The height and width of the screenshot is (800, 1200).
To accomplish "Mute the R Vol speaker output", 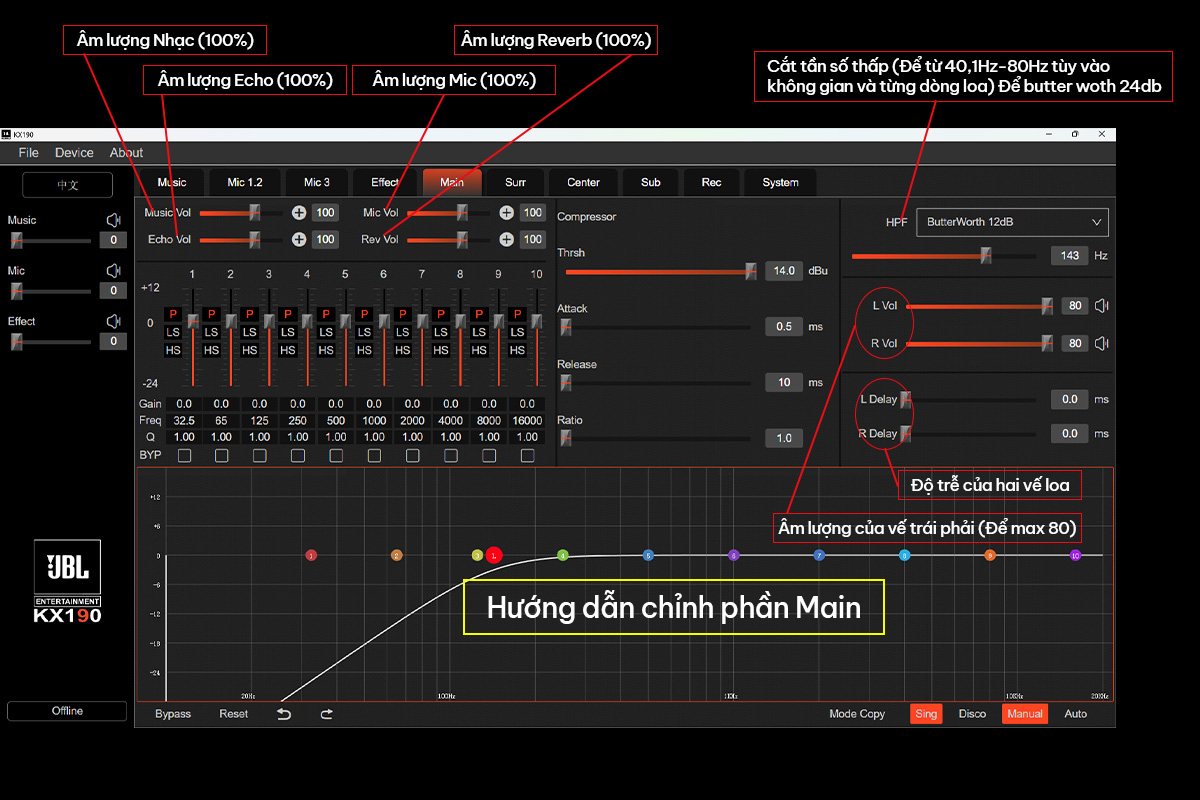I will [1102, 343].
